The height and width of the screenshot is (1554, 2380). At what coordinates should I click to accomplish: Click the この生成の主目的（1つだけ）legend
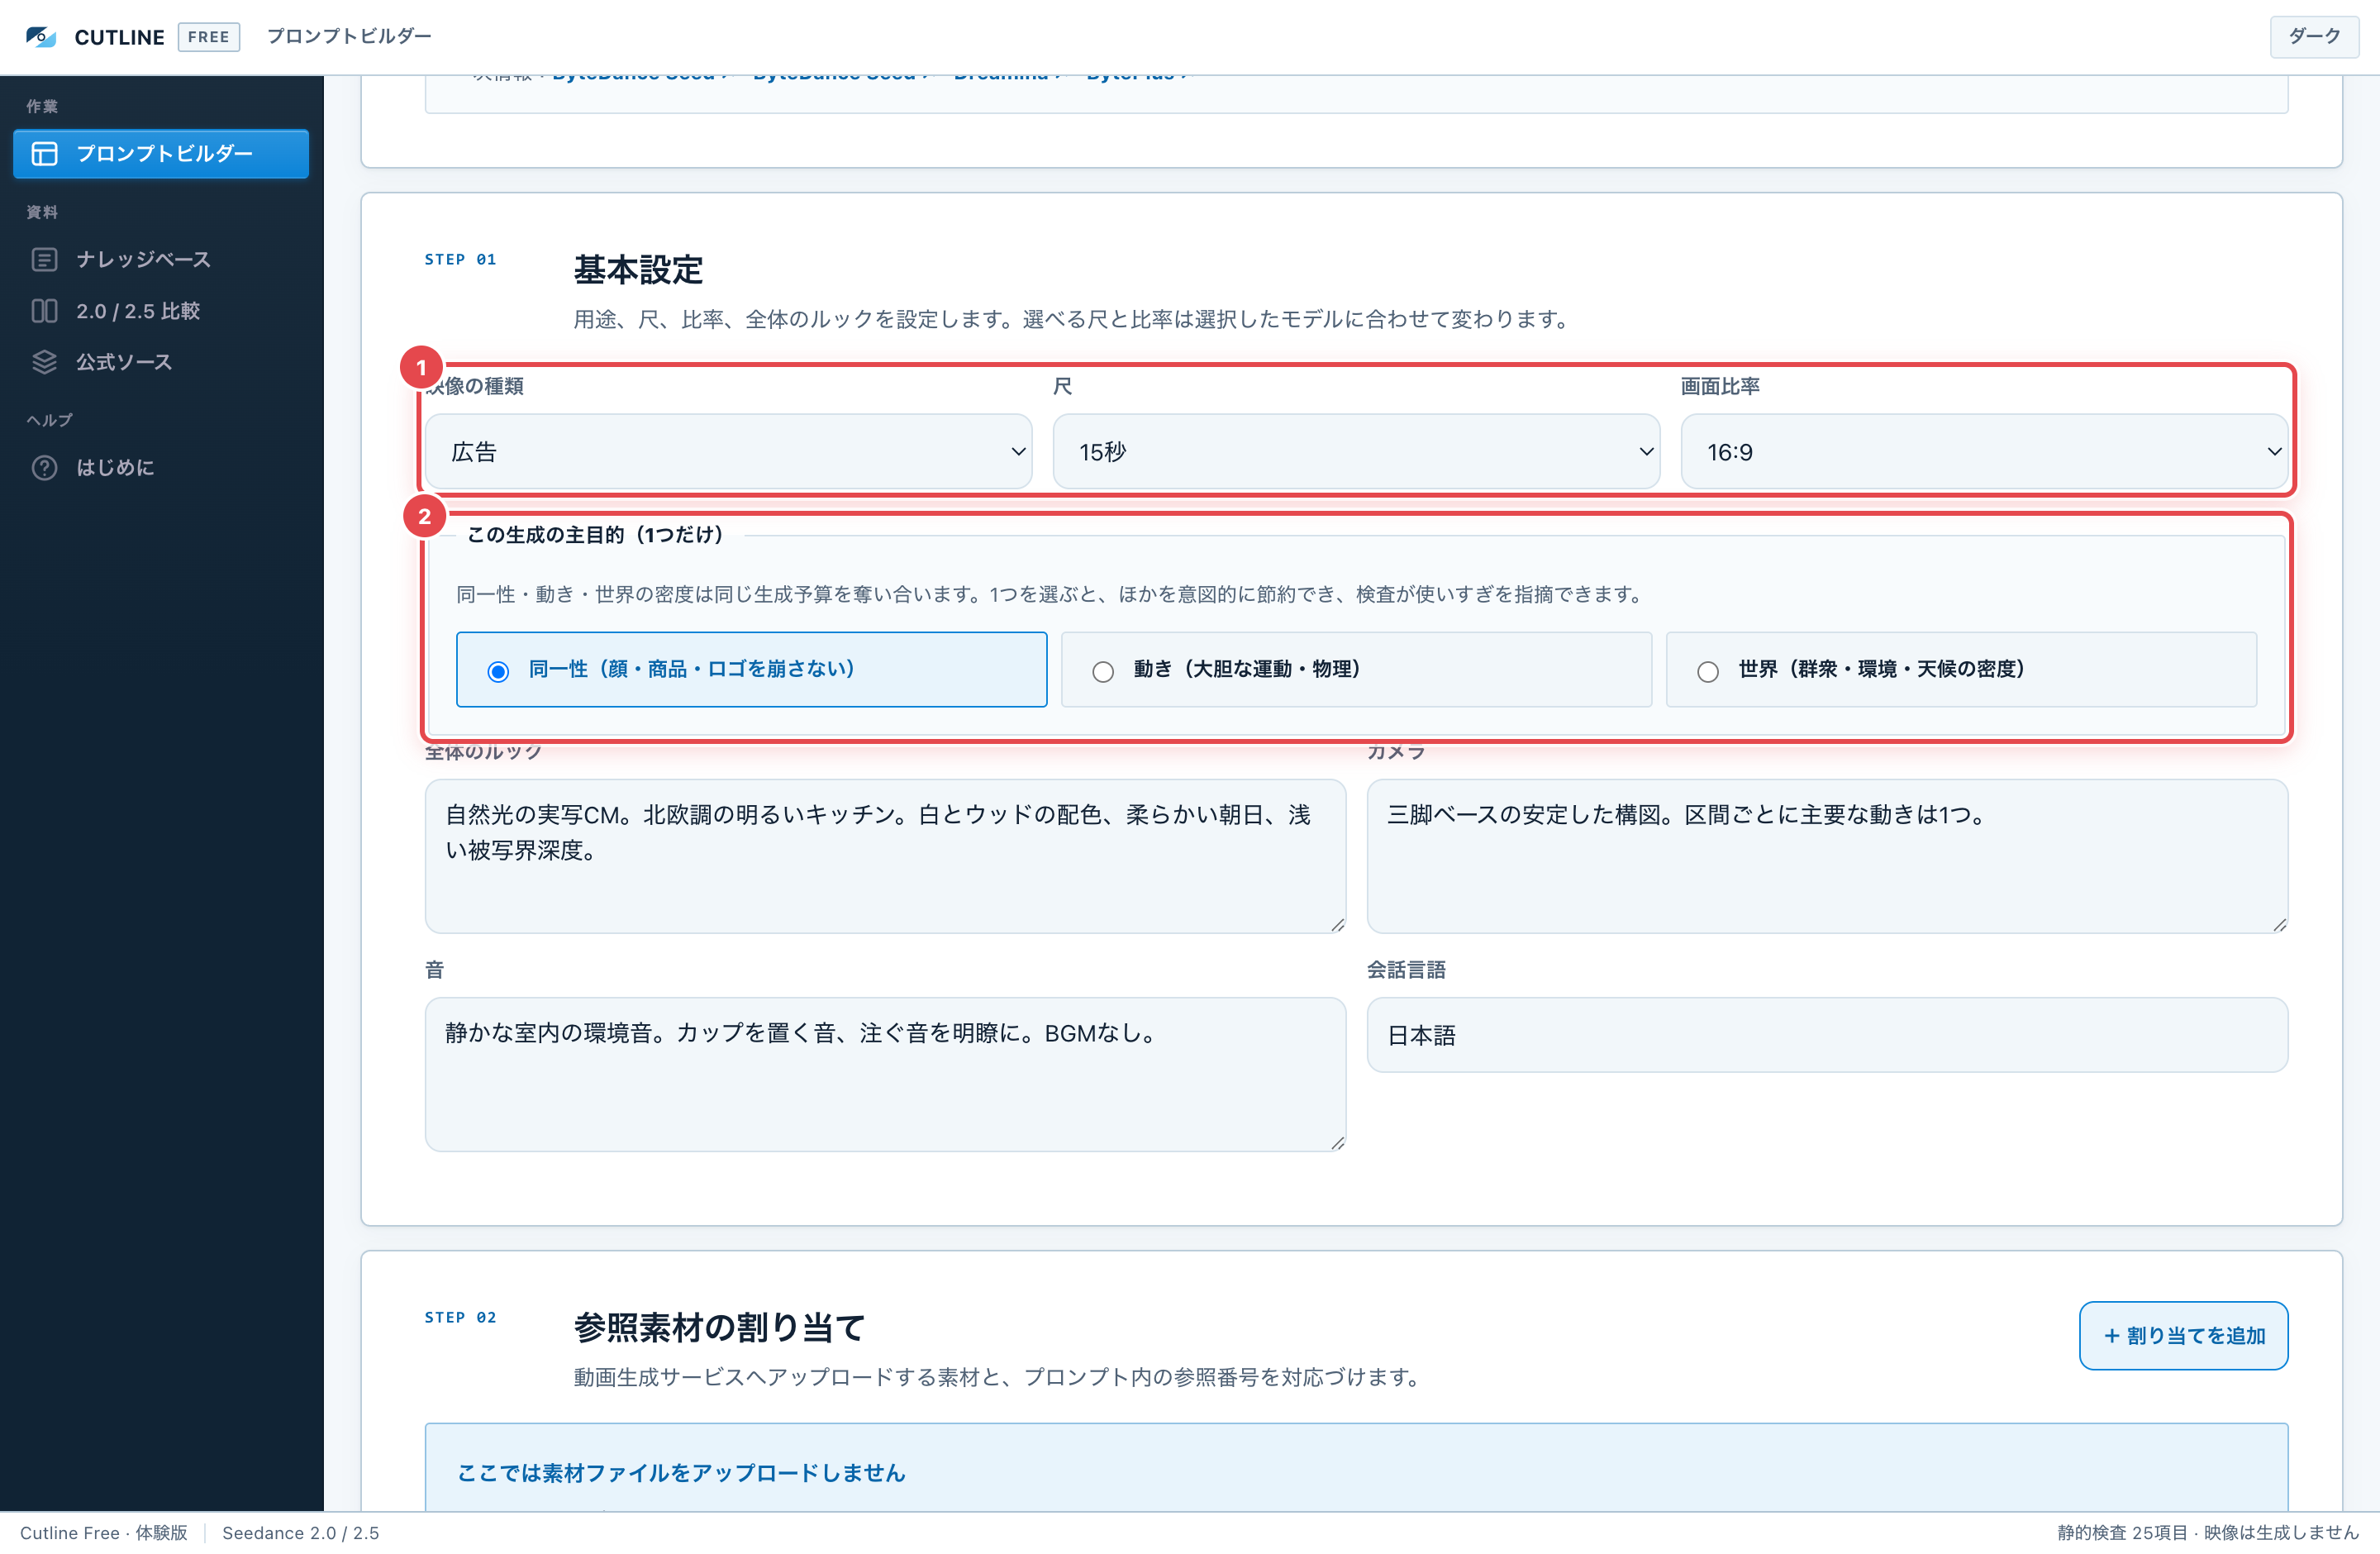coord(595,535)
